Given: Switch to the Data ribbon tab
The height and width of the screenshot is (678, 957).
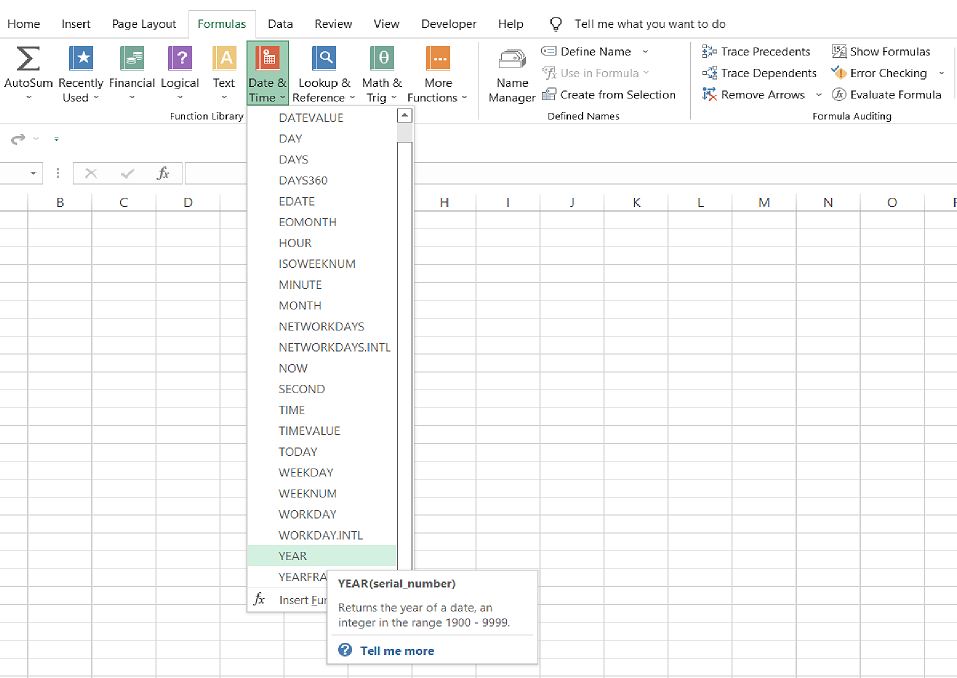Looking at the screenshot, I should pyautogui.click(x=280, y=24).
